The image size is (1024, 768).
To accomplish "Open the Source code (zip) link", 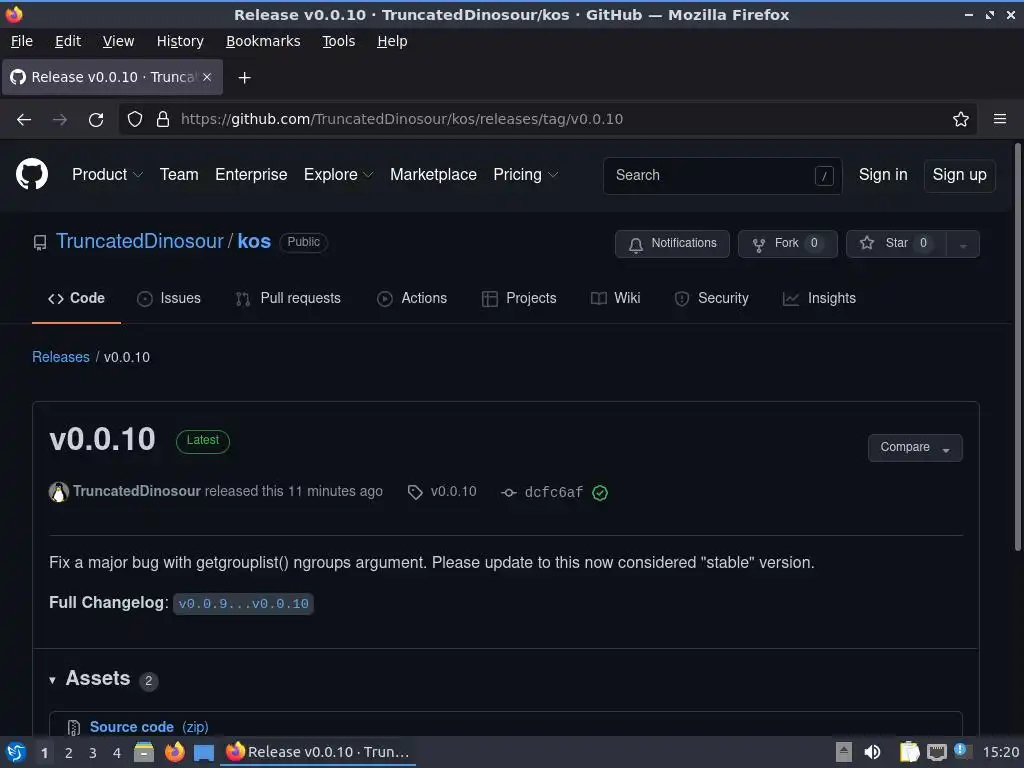I will tap(149, 727).
